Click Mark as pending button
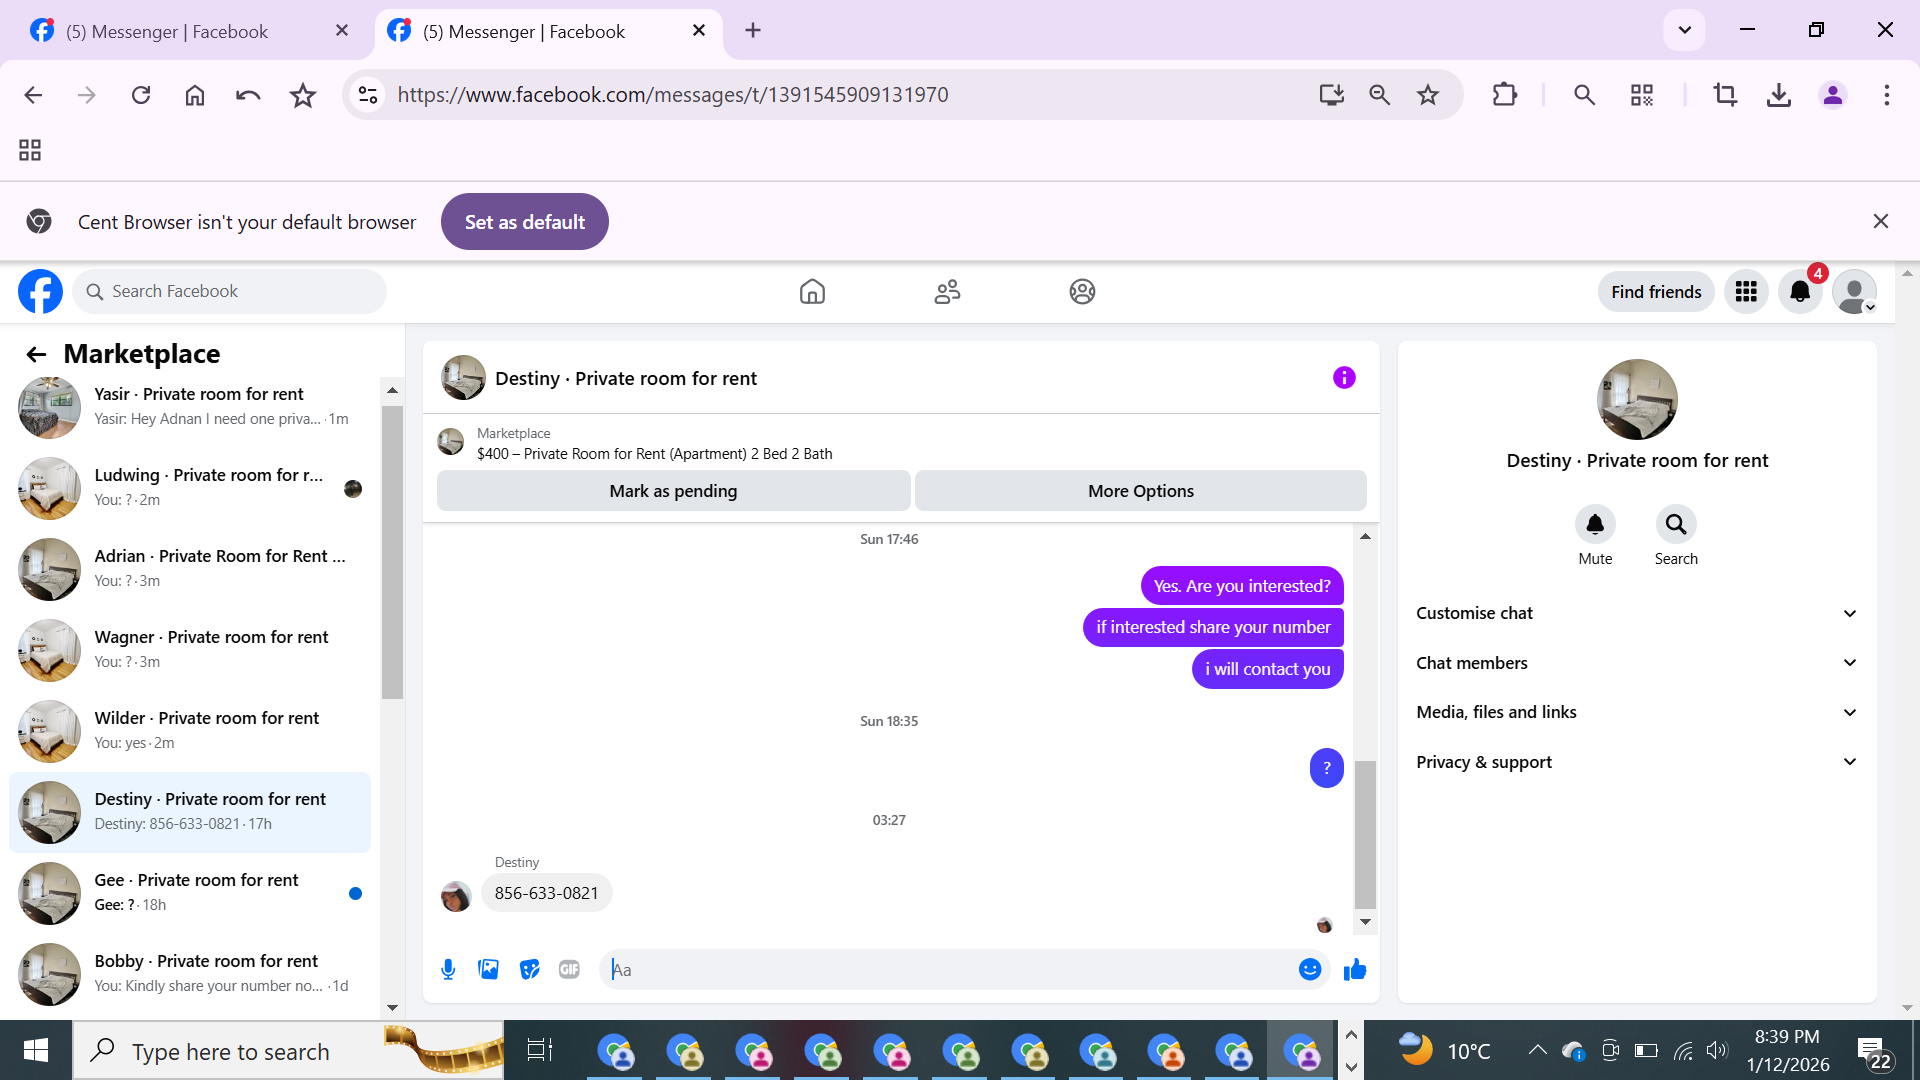The width and height of the screenshot is (1920, 1080). [673, 491]
